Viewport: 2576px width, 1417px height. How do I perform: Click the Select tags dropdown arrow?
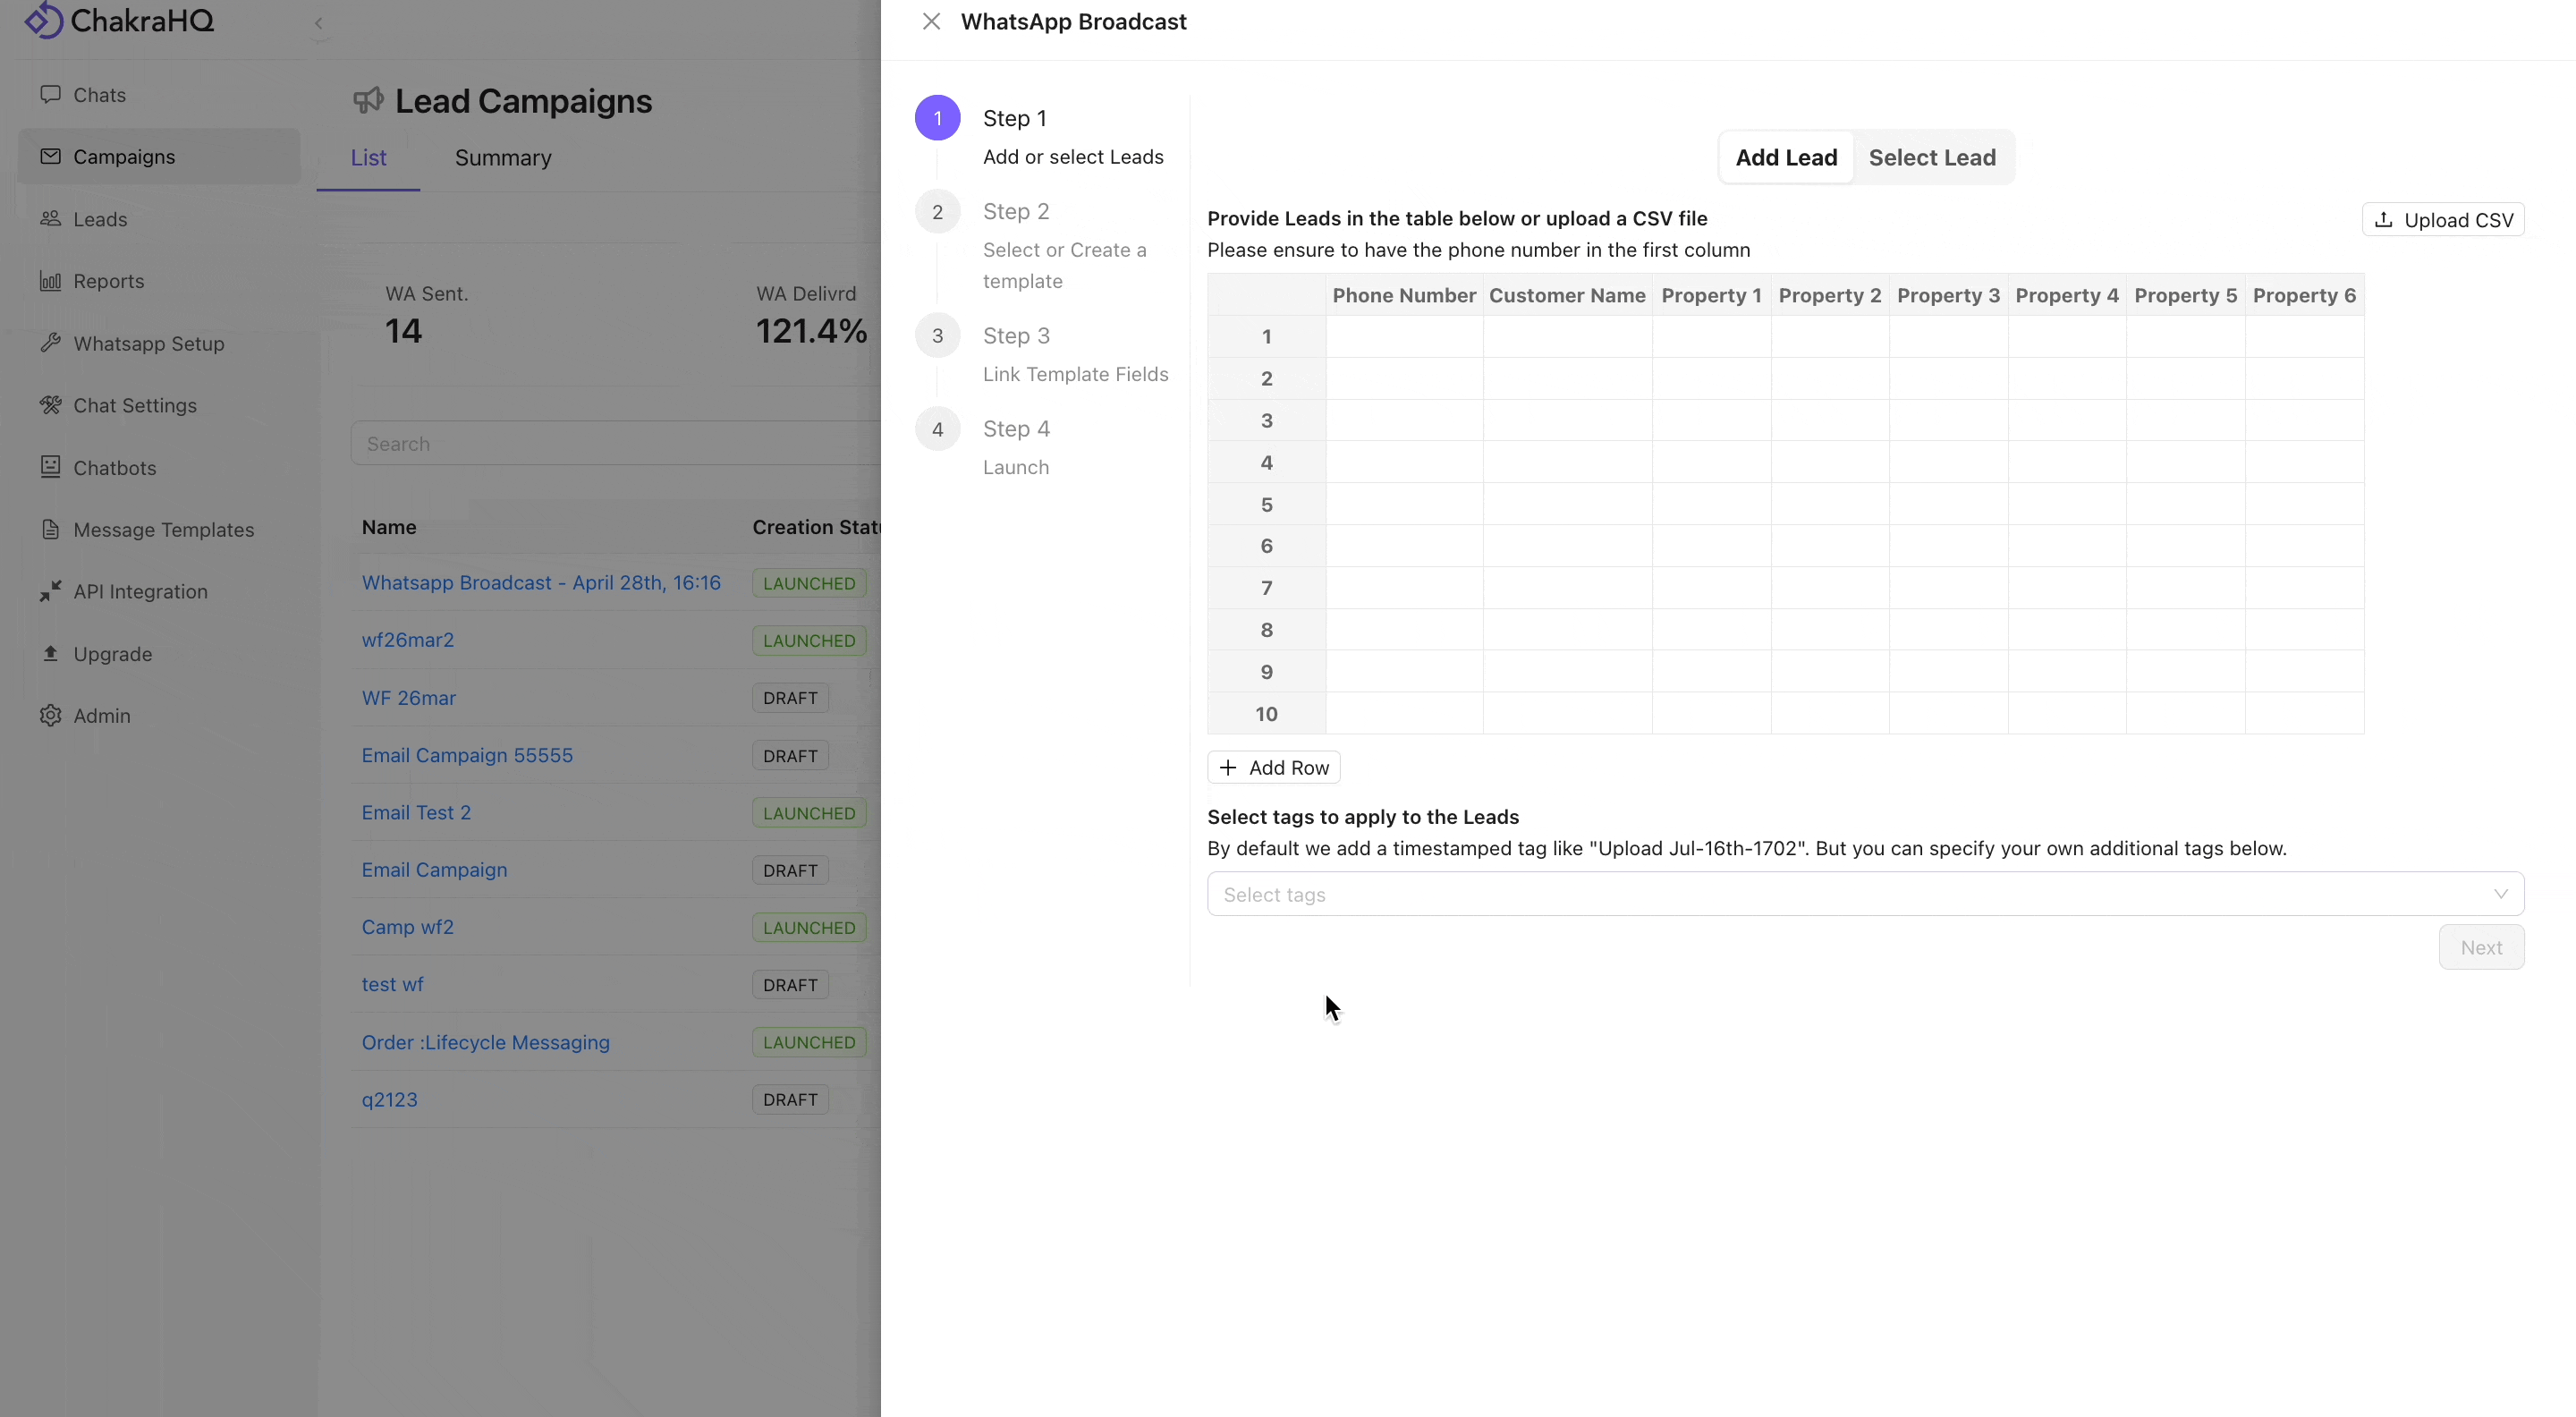[2500, 894]
